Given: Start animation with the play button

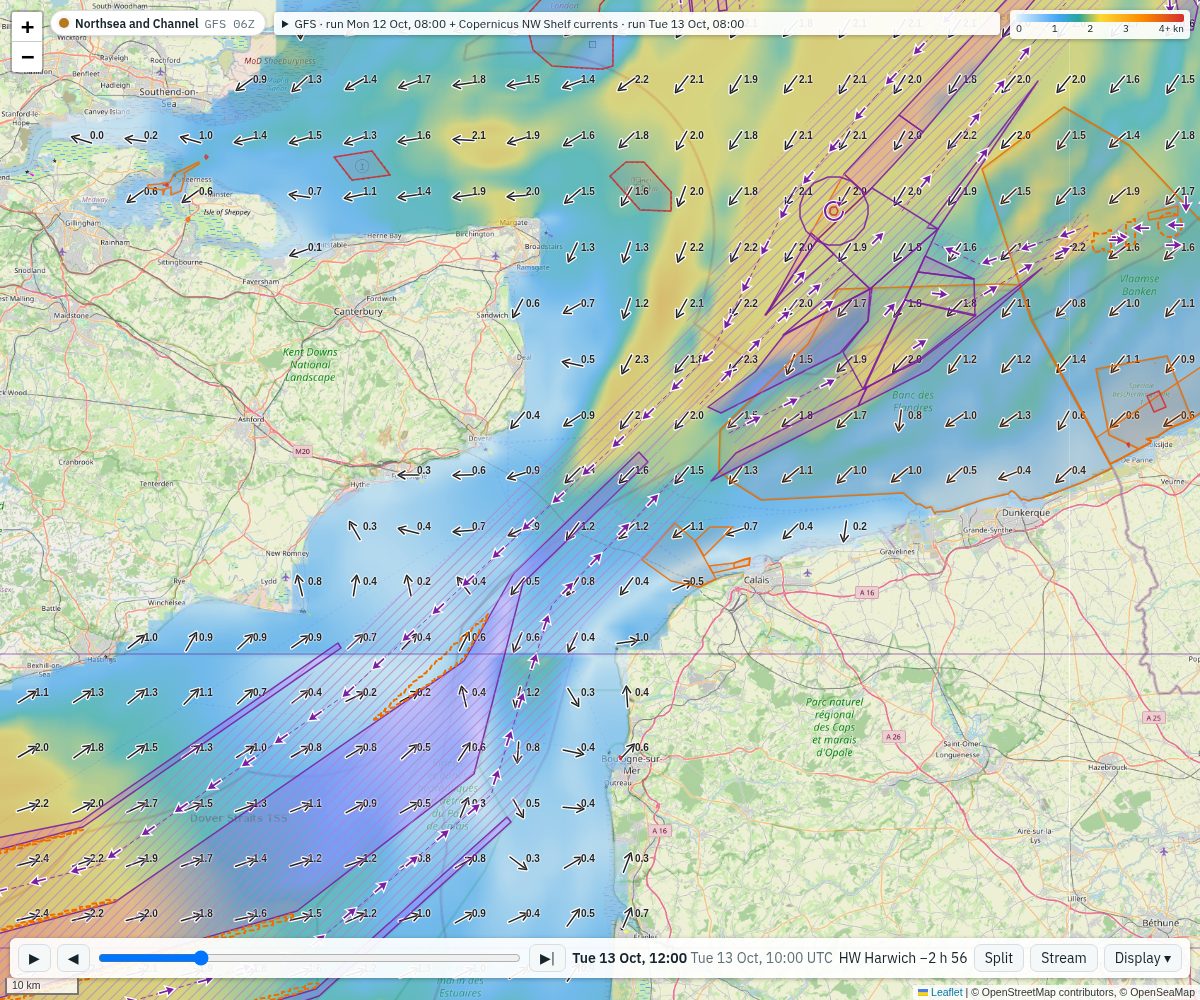Looking at the screenshot, I should click(x=34, y=958).
